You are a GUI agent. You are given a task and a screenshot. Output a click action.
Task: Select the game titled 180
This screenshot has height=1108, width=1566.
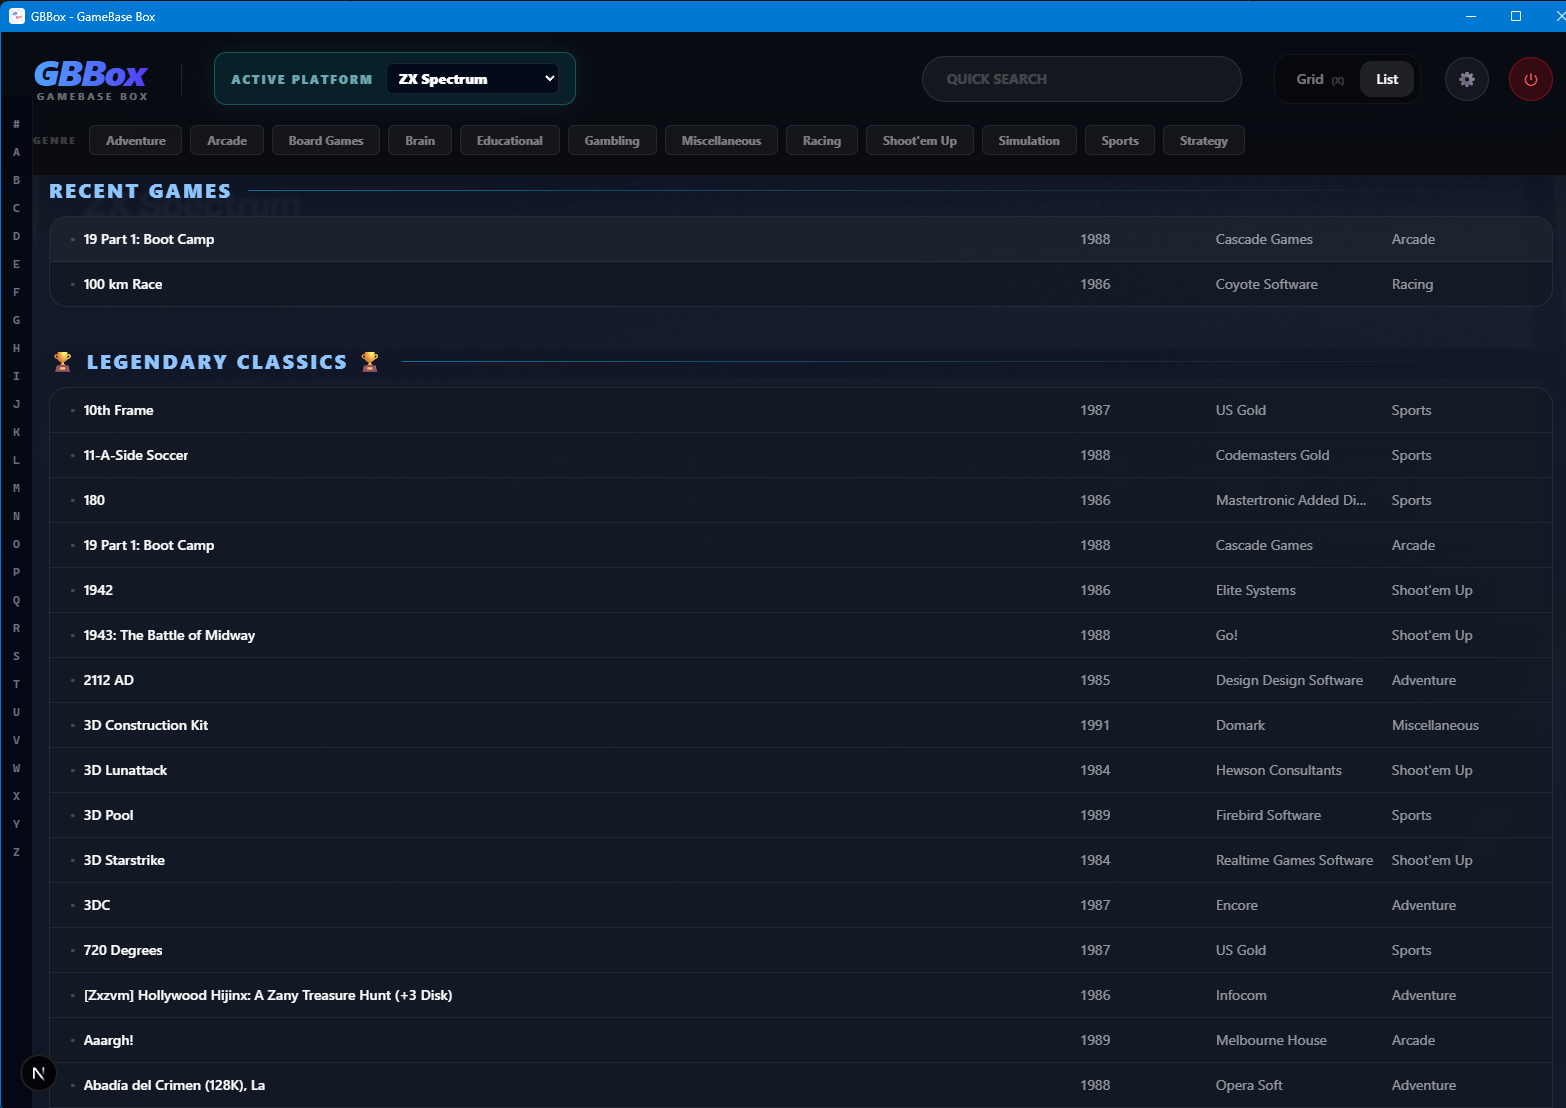pos(800,500)
